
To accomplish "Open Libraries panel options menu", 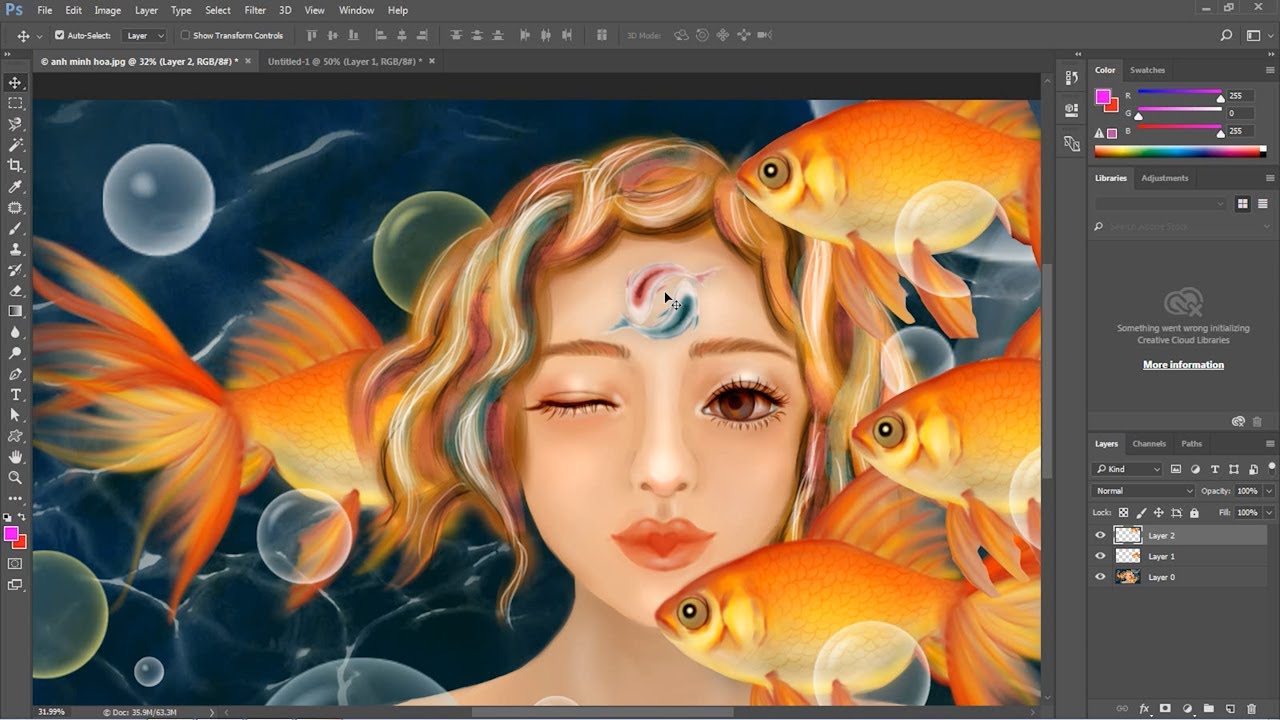I will coord(1270,178).
